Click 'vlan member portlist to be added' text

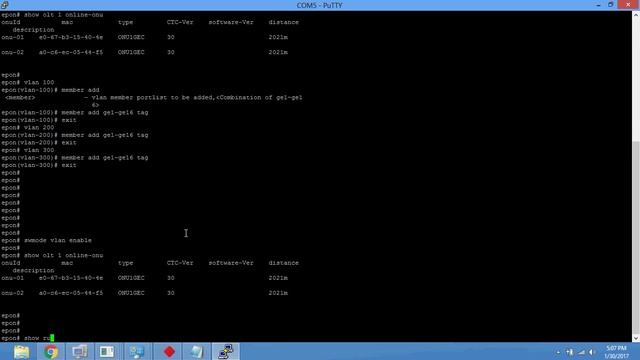(153, 98)
